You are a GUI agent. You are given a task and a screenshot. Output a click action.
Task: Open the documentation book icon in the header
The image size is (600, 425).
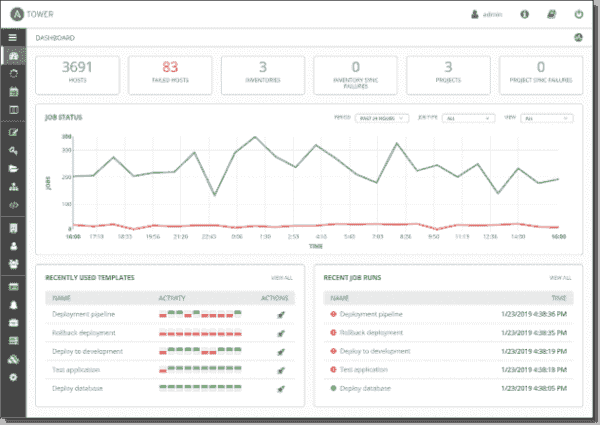[x=552, y=14]
